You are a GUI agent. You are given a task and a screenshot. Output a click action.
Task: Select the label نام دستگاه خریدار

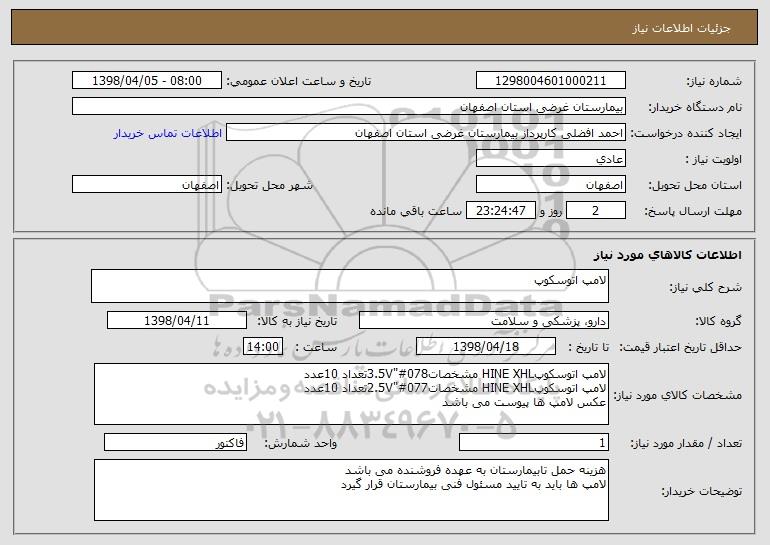[695, 107]
